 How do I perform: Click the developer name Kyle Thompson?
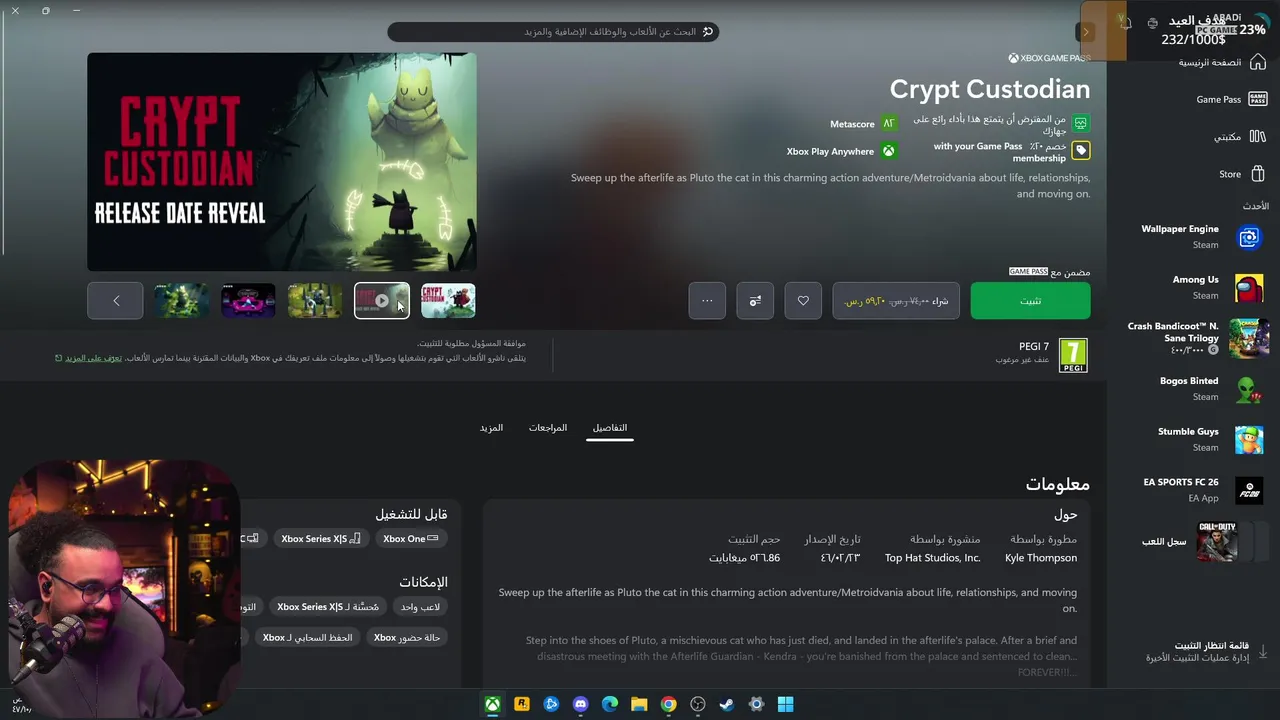[1041, 558]
